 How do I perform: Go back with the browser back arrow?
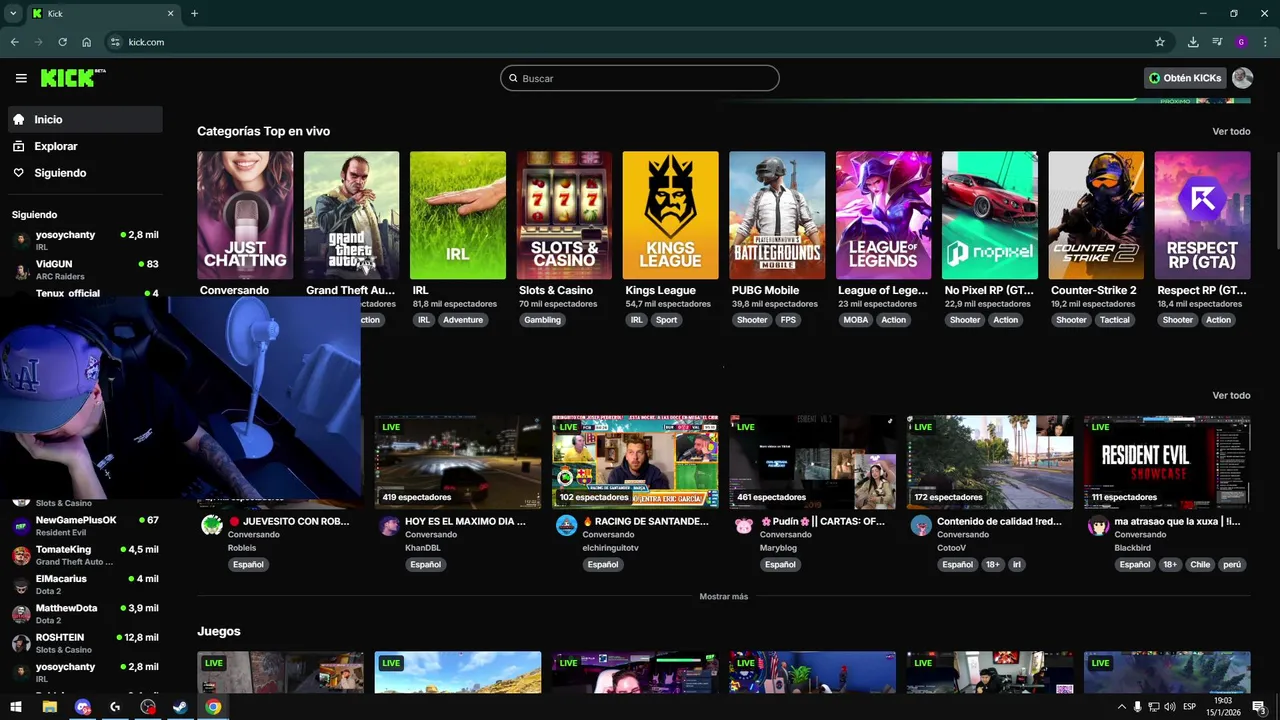pyautogui.click(x=14, y=42)
